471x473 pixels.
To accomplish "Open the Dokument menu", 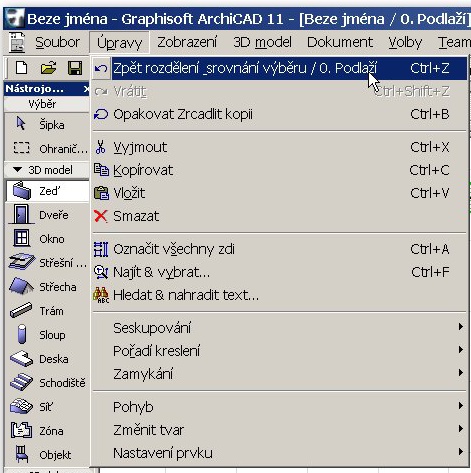I will pos(340,42).
